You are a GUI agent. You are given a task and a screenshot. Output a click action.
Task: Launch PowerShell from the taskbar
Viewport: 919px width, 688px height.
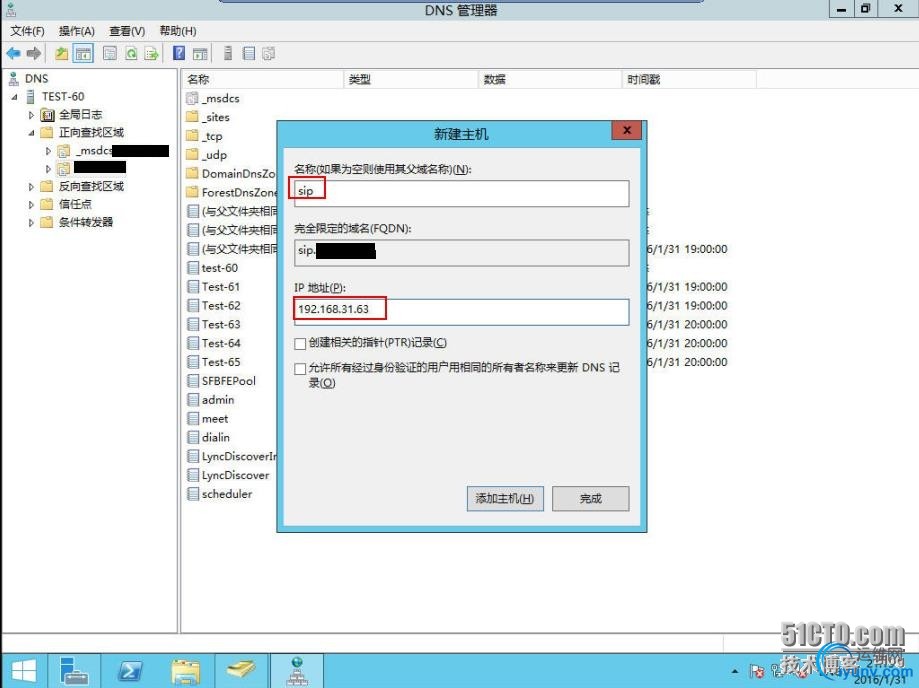click(x=130, y=672)
